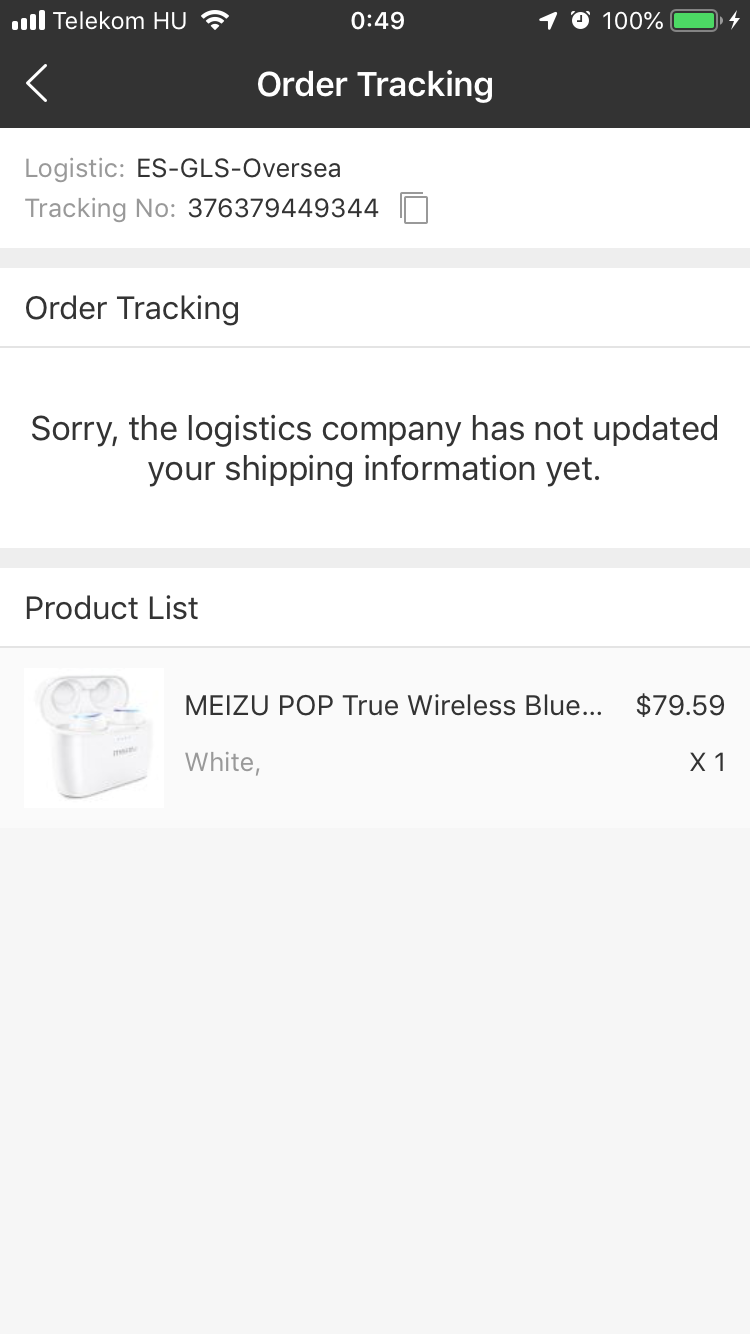Open the MEIZU POP earbuds thumbnail
The height and width of the screenshot is (1334, 750).
click(94, 737)
